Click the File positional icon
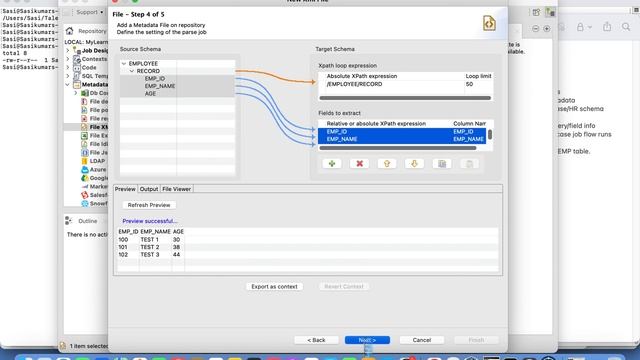This screenshot has height=360, width=640. 84,110
